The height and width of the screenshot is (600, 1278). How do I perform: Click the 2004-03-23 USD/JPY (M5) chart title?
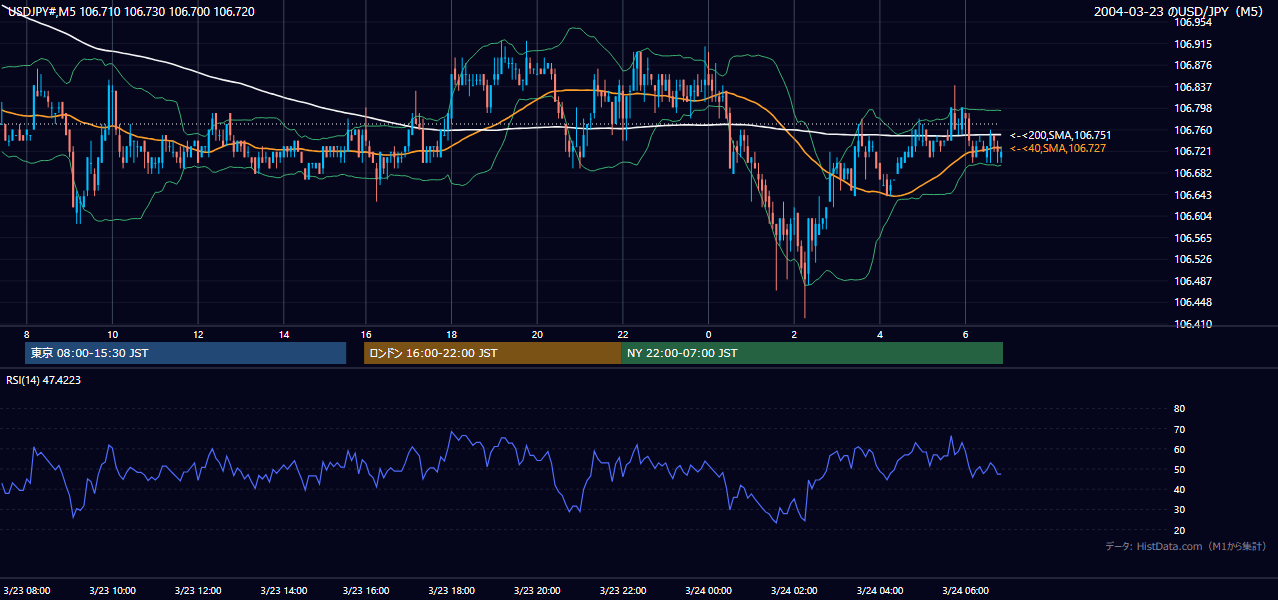coord(1180,12)
